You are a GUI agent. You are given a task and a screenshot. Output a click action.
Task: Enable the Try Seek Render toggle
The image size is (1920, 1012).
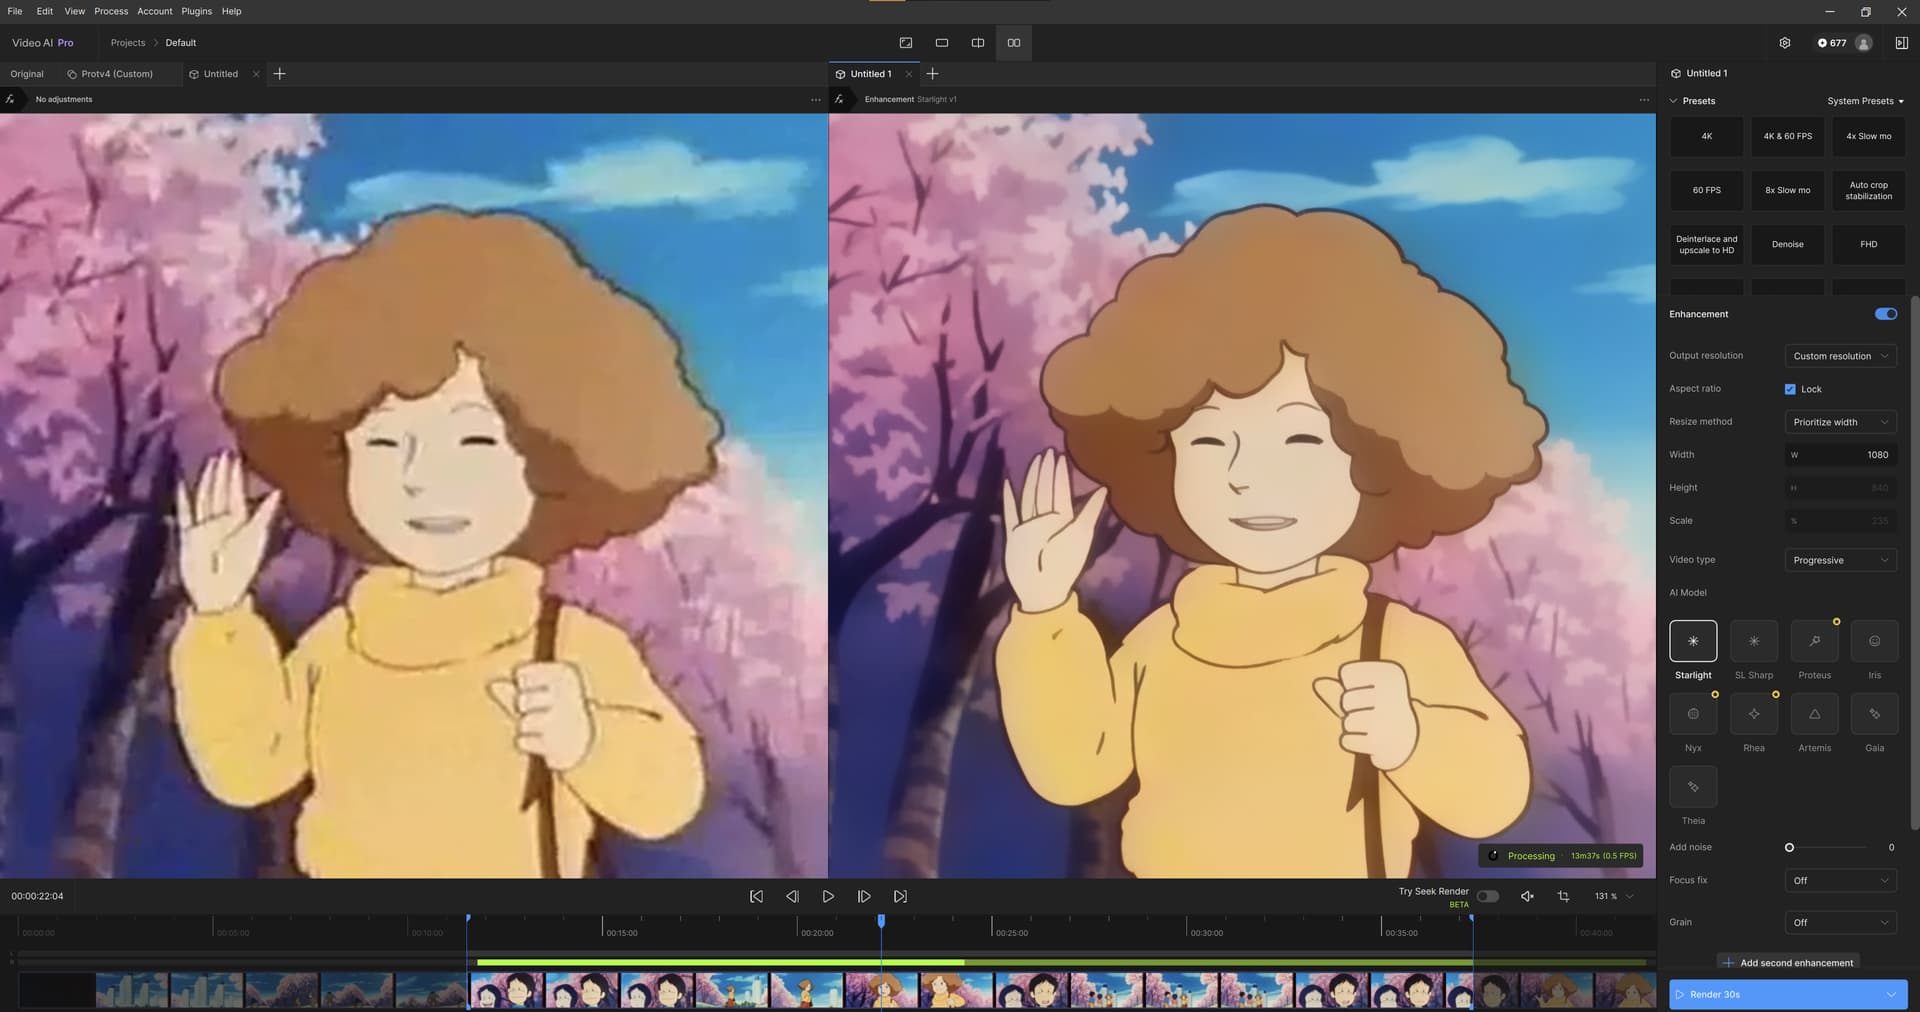pyautogui.click(x=1487, y=896)
